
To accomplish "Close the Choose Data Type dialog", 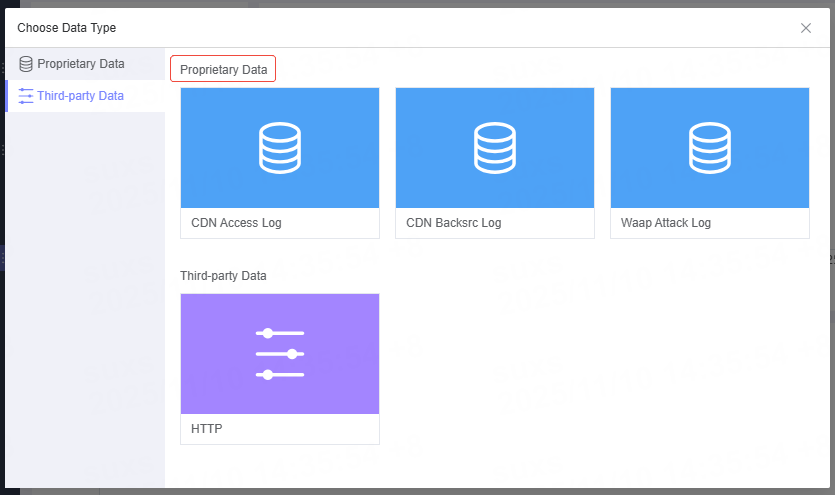I will (806, 28).
